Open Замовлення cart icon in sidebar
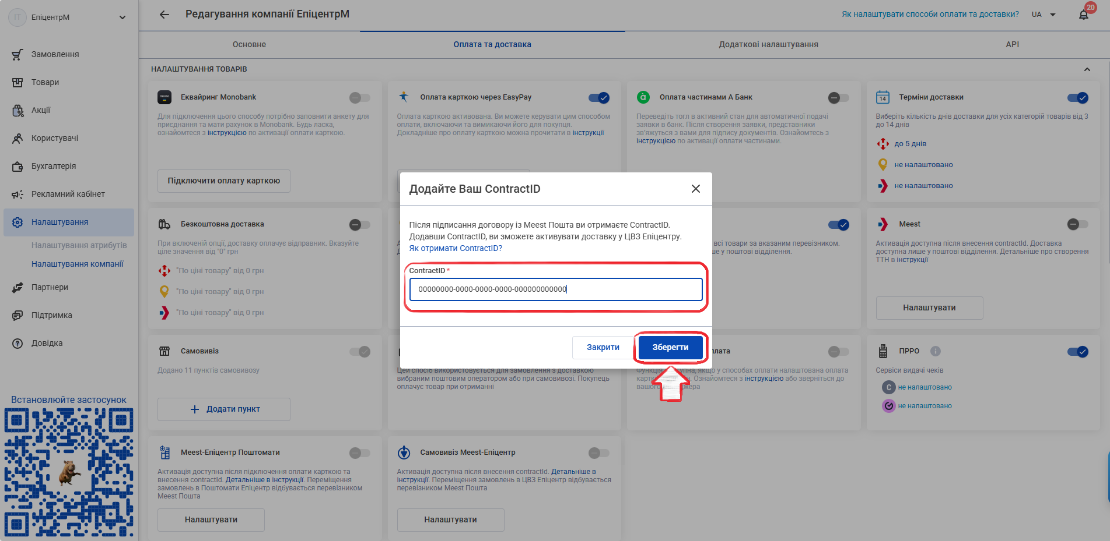 coord(18,55)
